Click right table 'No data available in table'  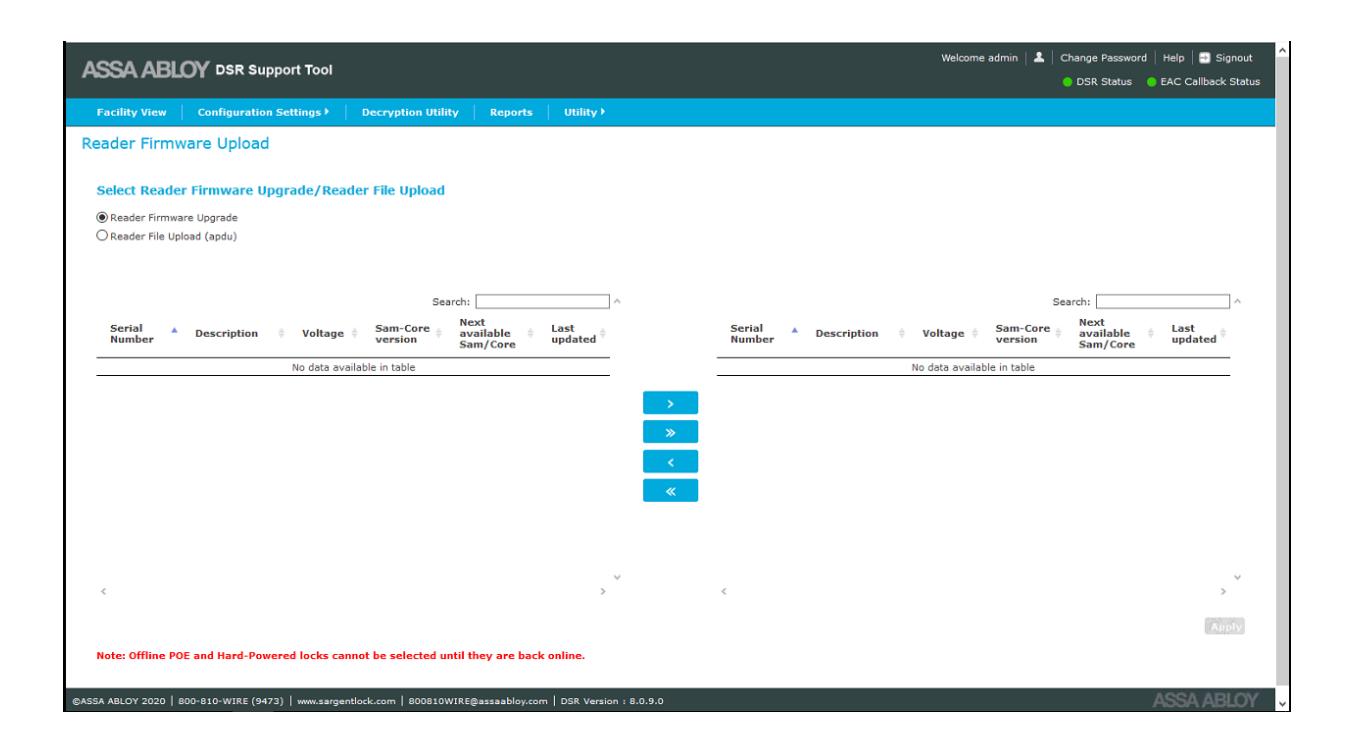point(973,367)
